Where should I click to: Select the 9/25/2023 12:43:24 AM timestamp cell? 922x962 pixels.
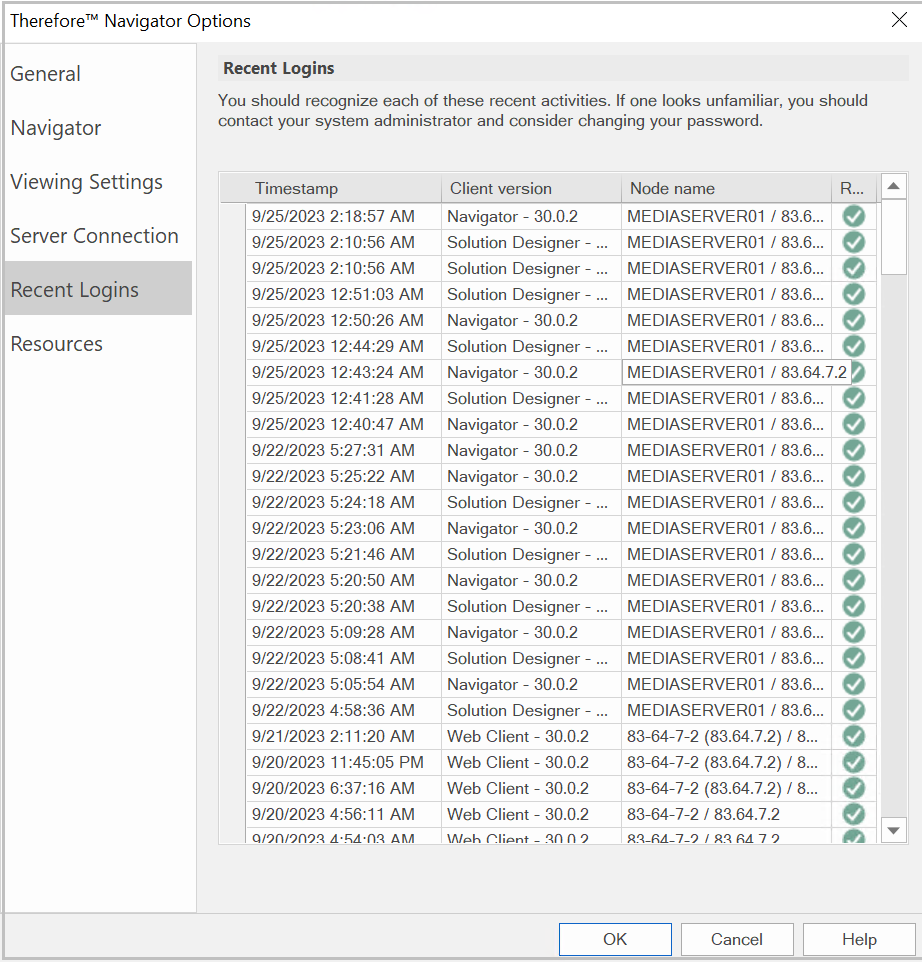(344, 372)
